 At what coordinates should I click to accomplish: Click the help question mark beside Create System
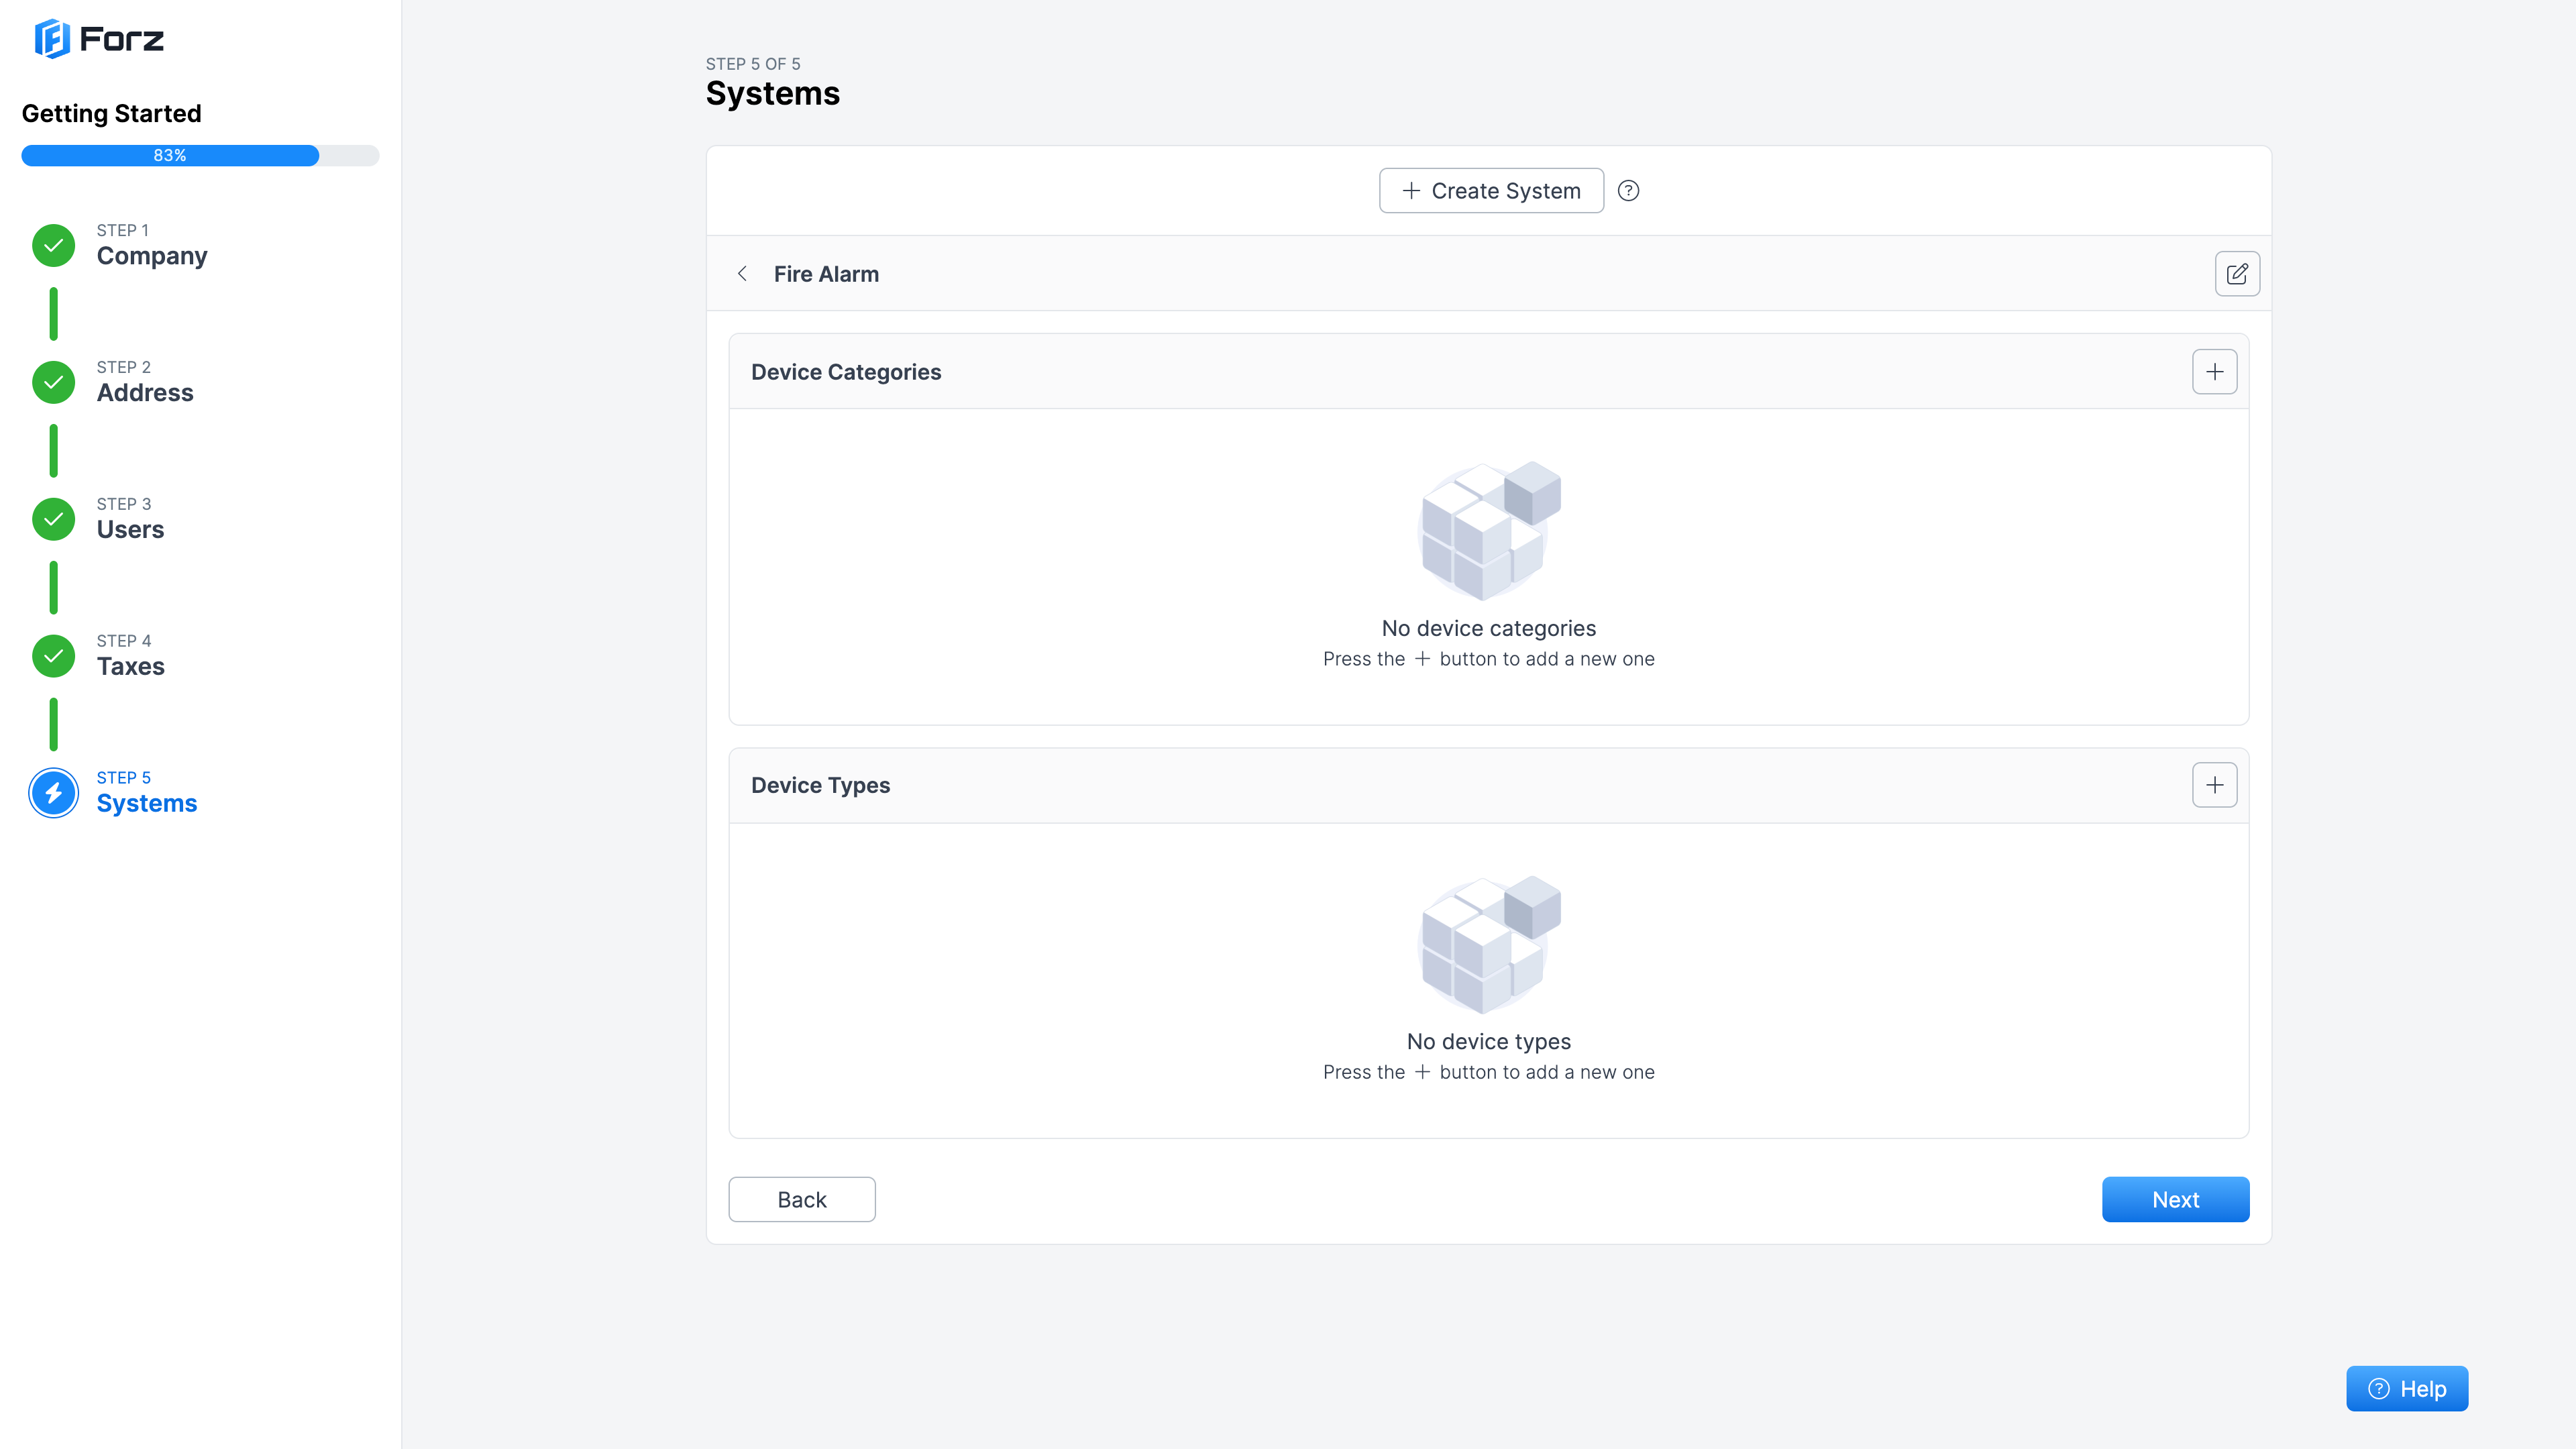click(x=1628, y=191)
